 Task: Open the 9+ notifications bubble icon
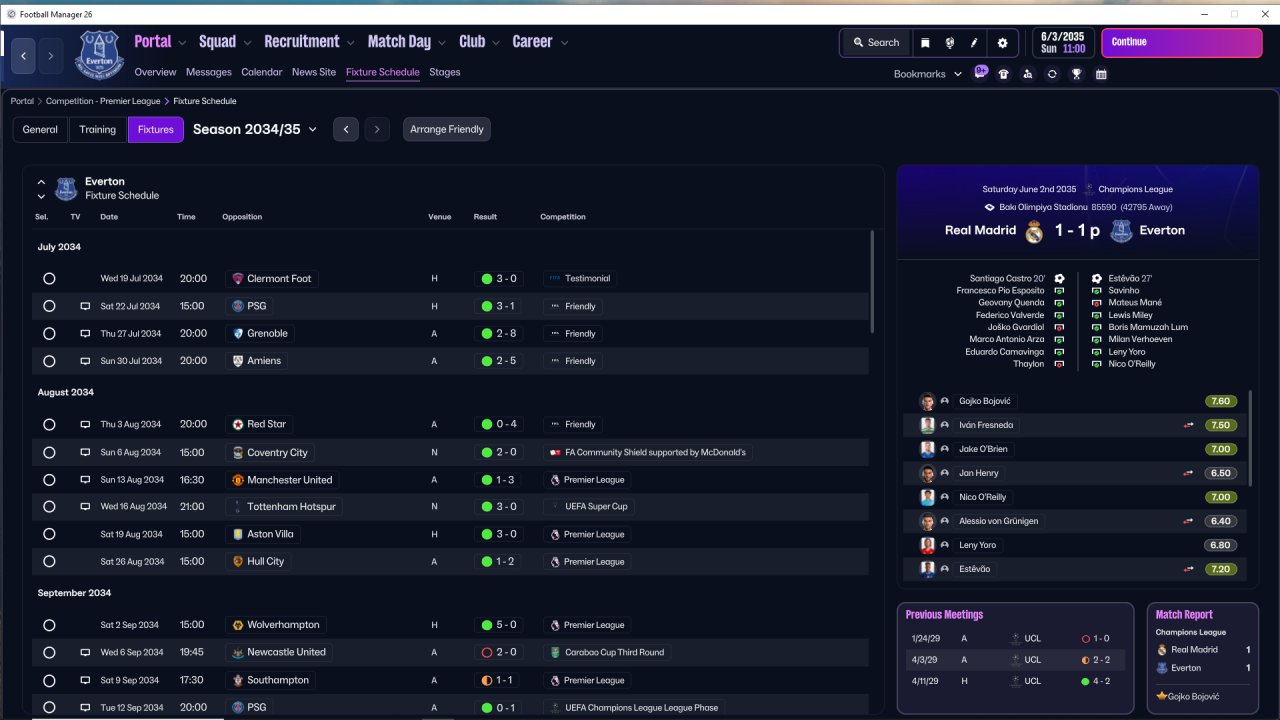[x=981, y=72]
